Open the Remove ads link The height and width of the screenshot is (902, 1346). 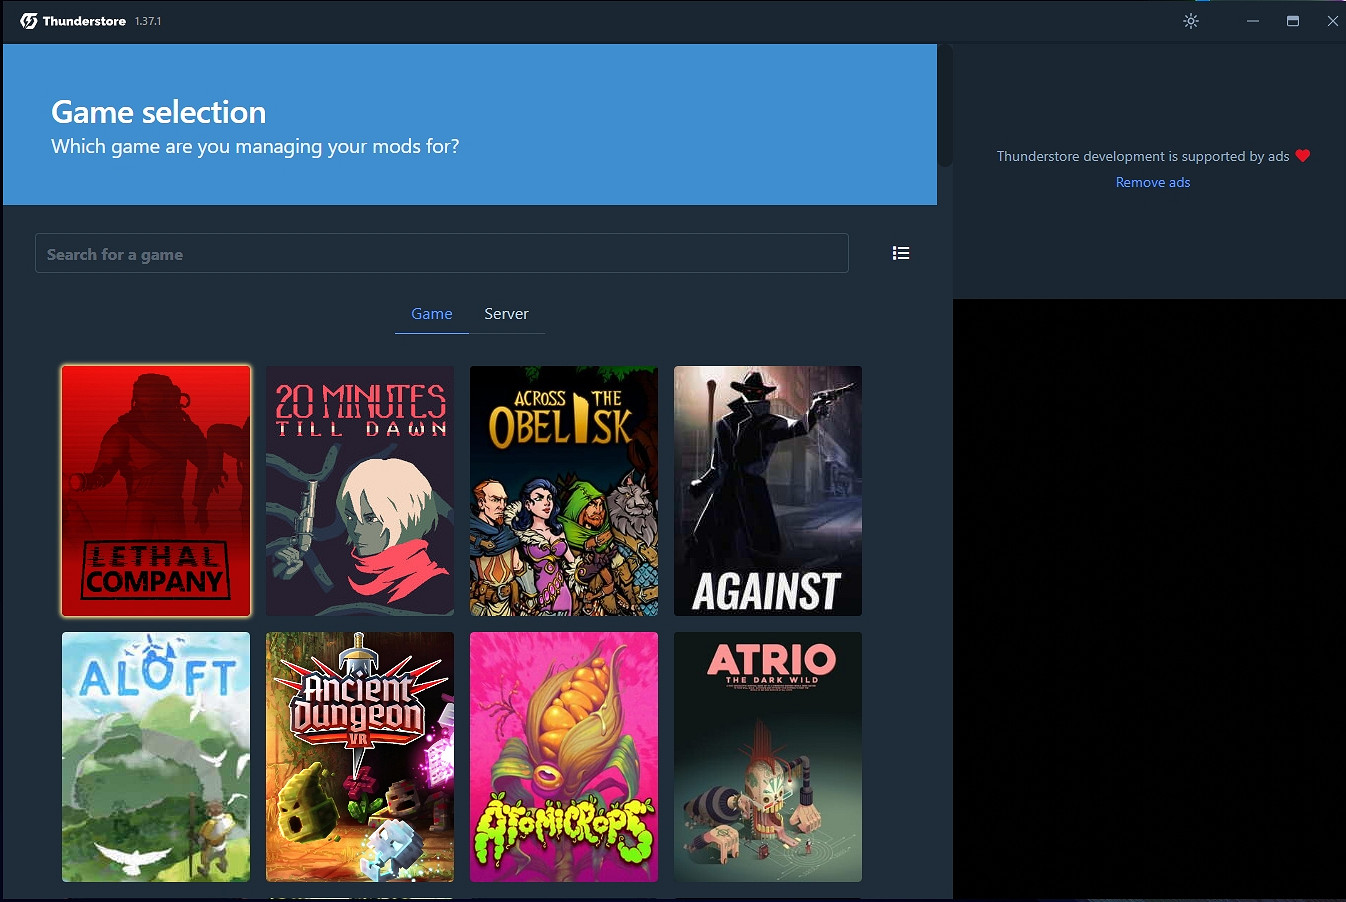(1152, 182)
